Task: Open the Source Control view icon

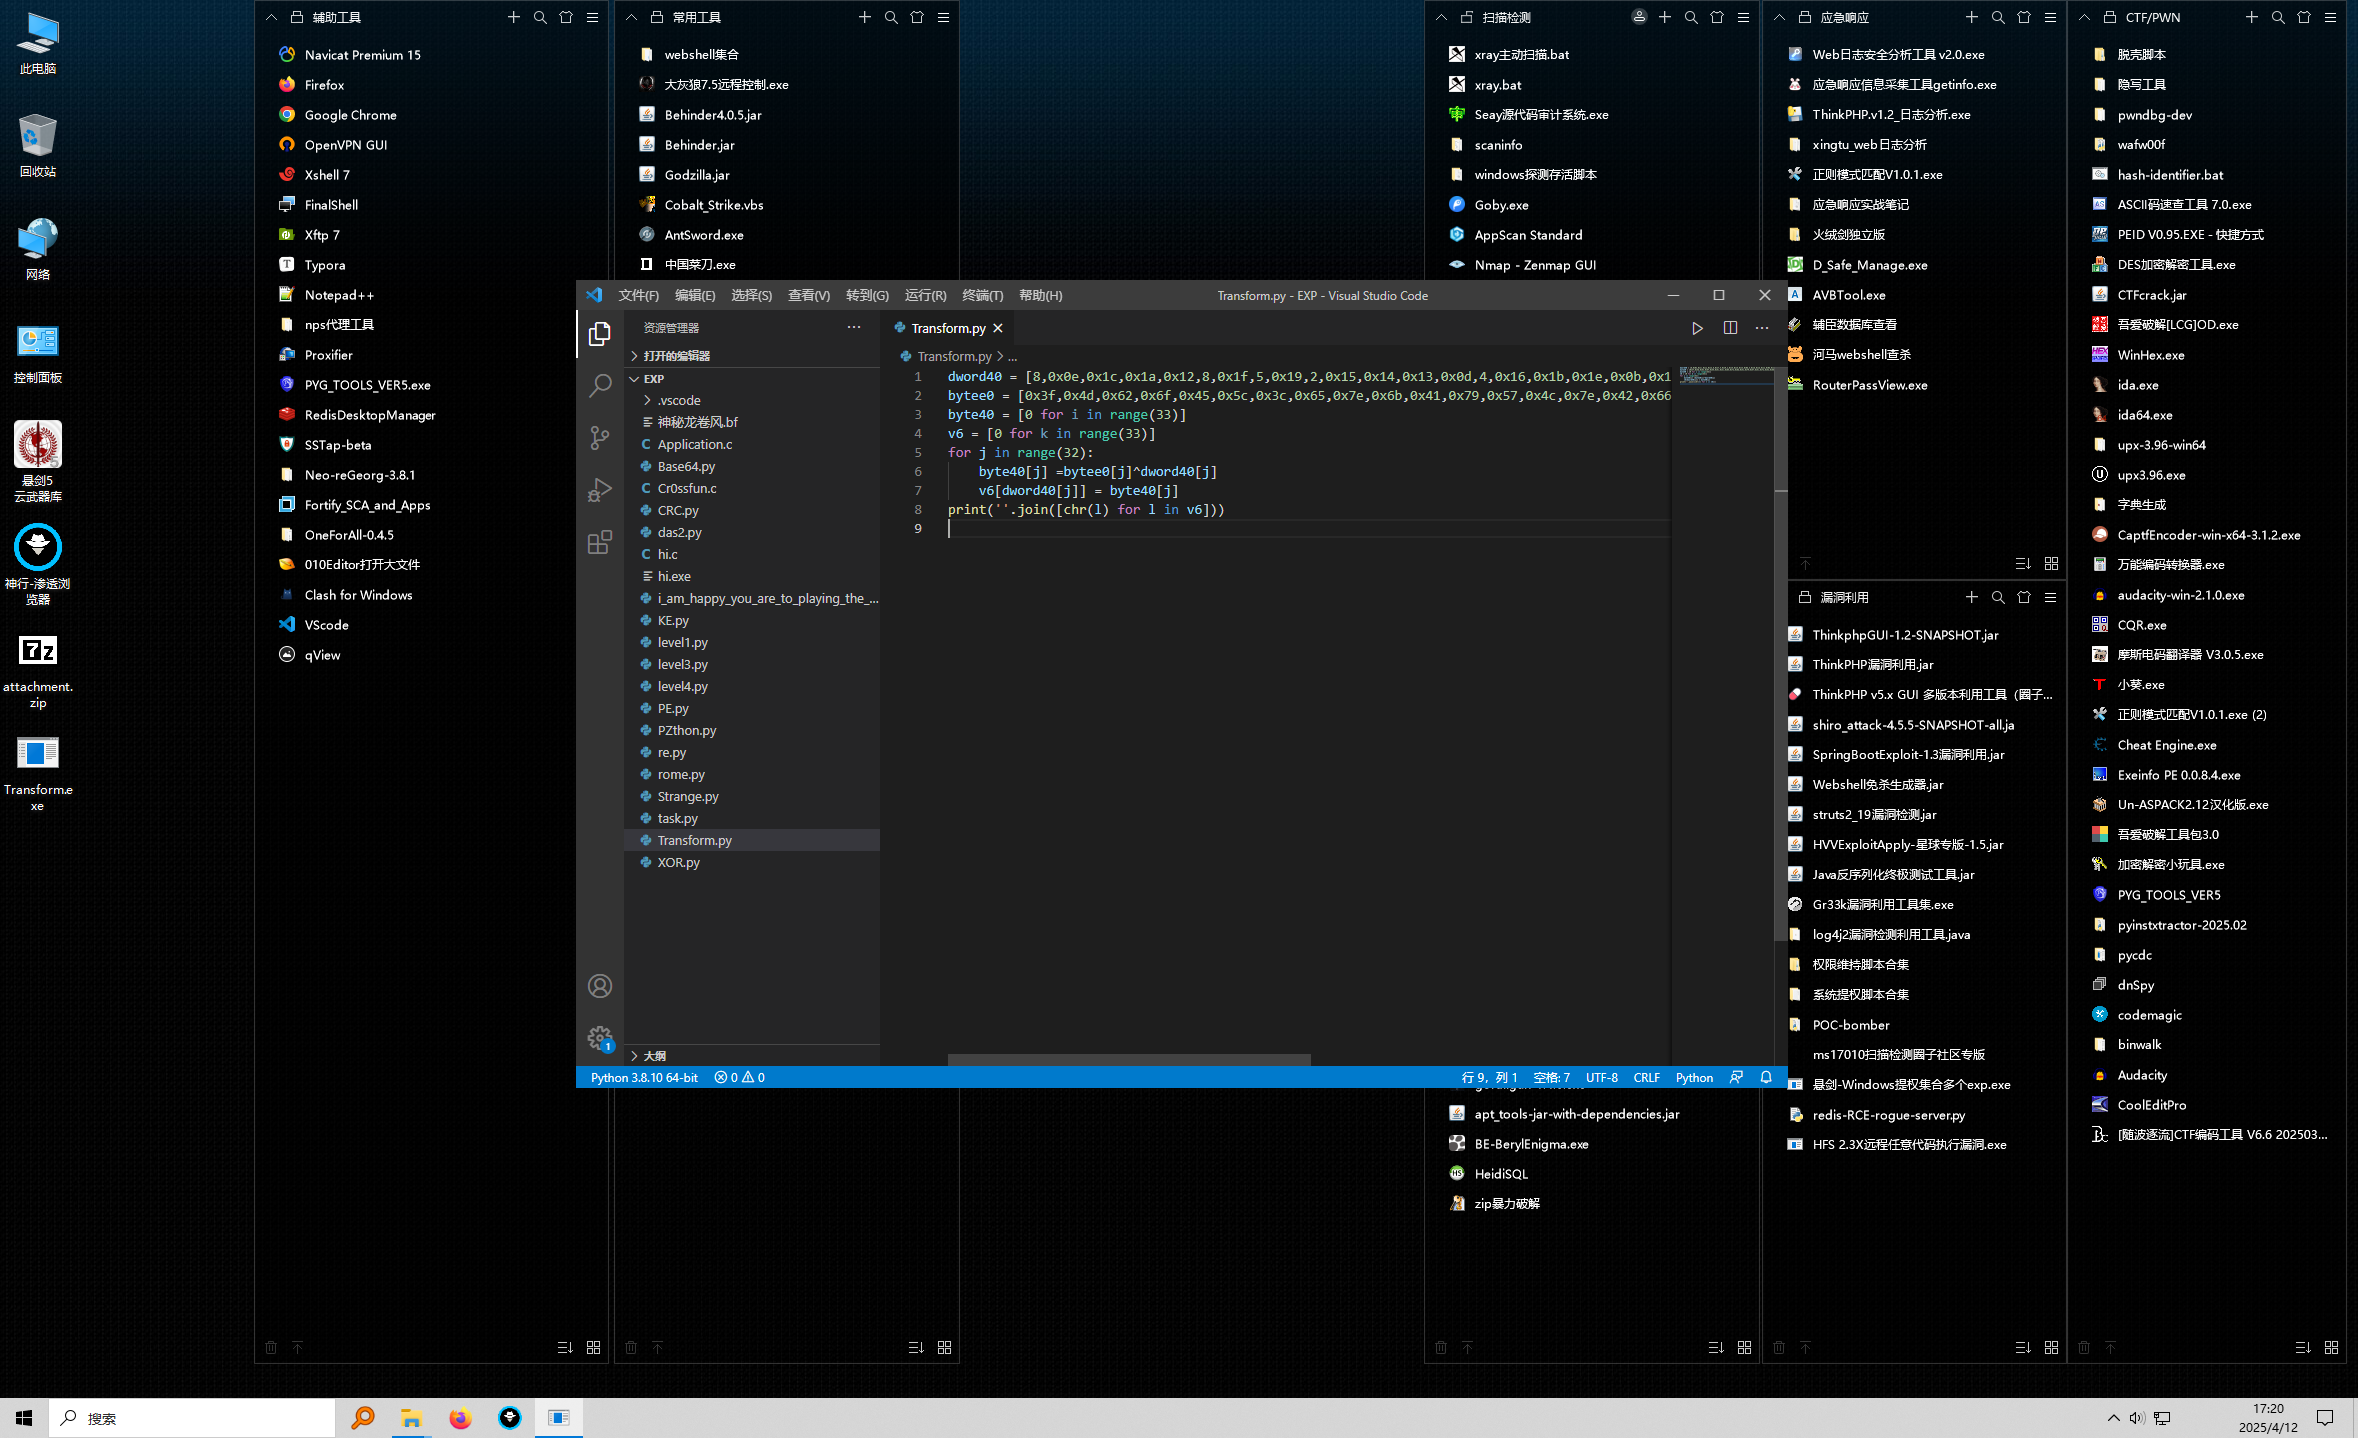Action: click(600, 438)
